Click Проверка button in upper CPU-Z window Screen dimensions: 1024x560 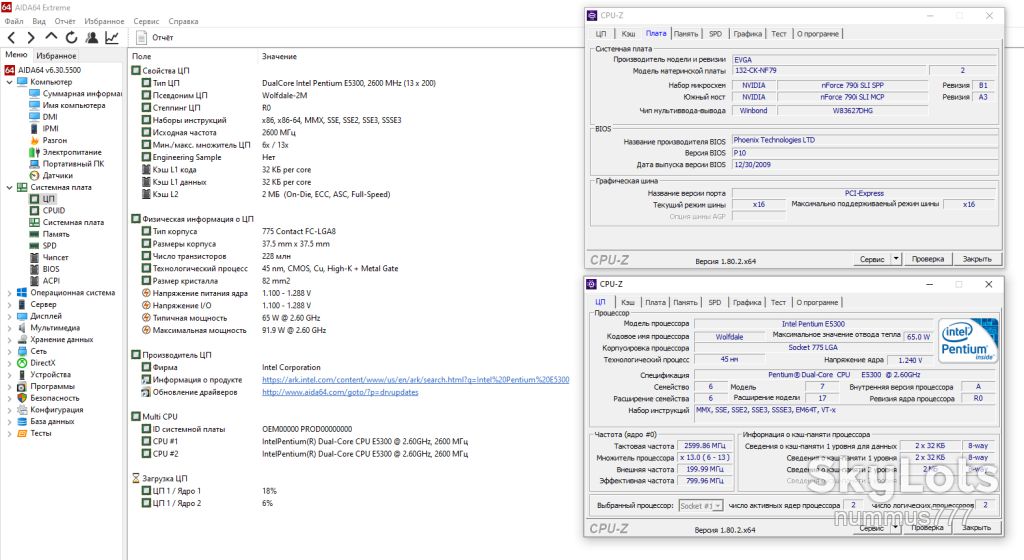coord(927,259)
